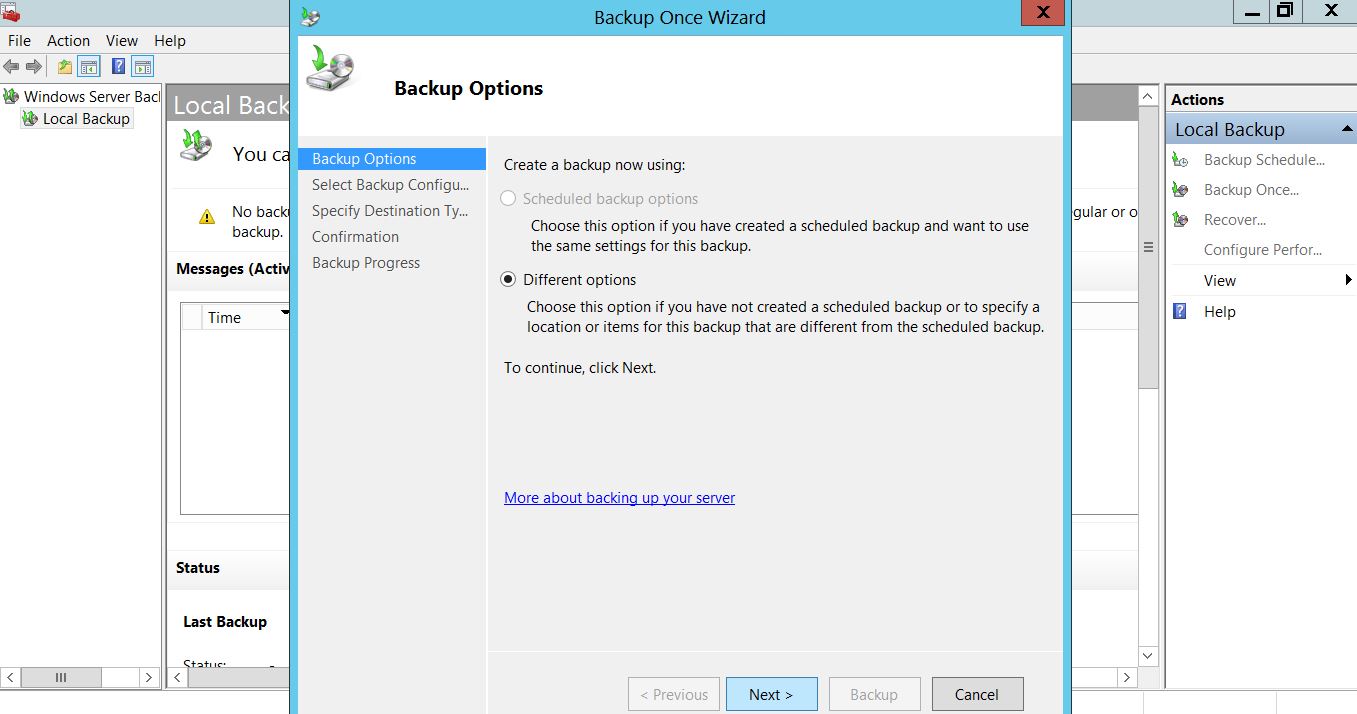The width and height of the screenshot is (1357, 714).
Task: Open the Action menu
Action: click(x=68, y=41)
